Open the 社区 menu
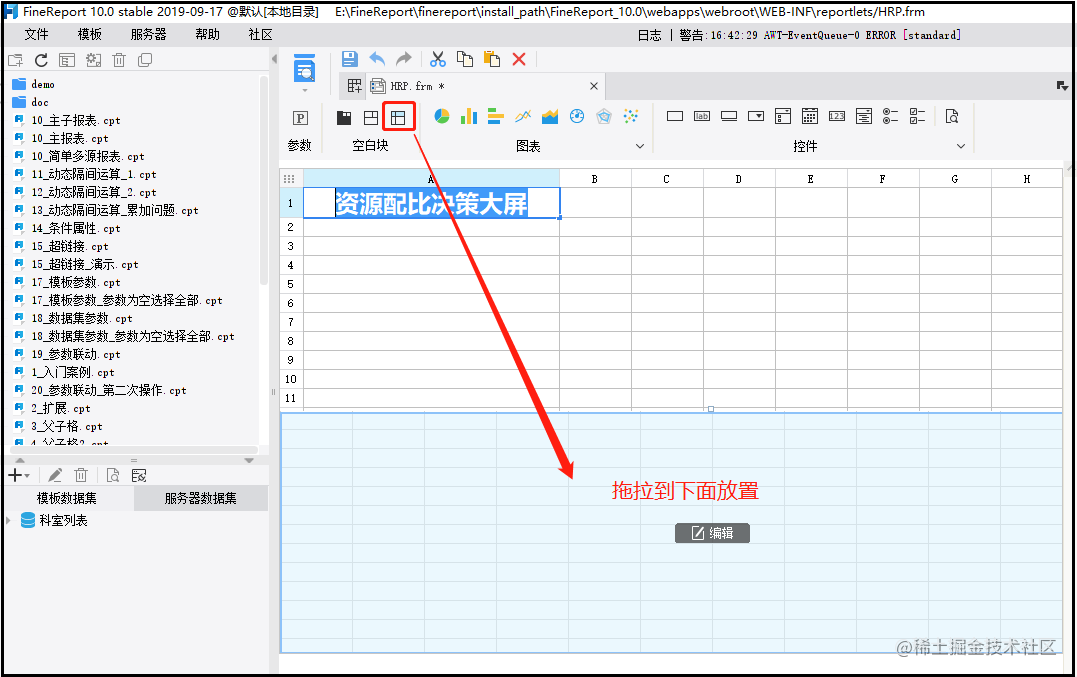The image size is (1077, 677). (260, 34)
